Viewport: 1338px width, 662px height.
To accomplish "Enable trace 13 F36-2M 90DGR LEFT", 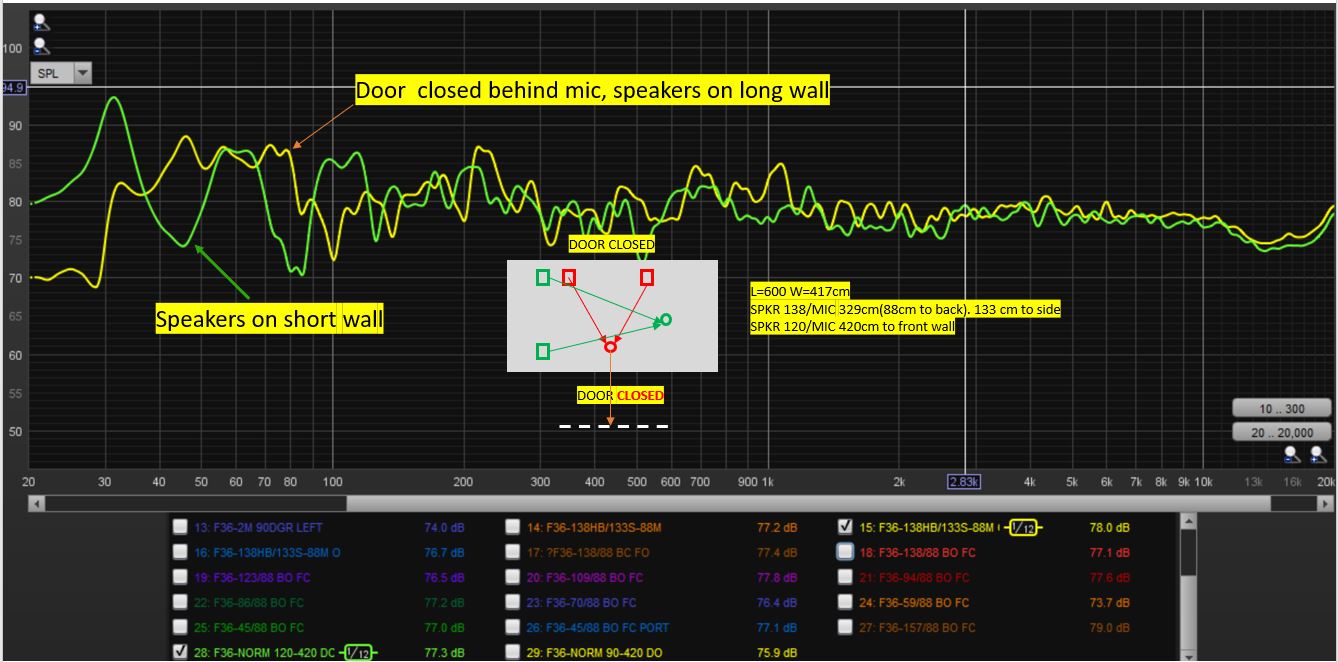I will (x=180, y=526).
